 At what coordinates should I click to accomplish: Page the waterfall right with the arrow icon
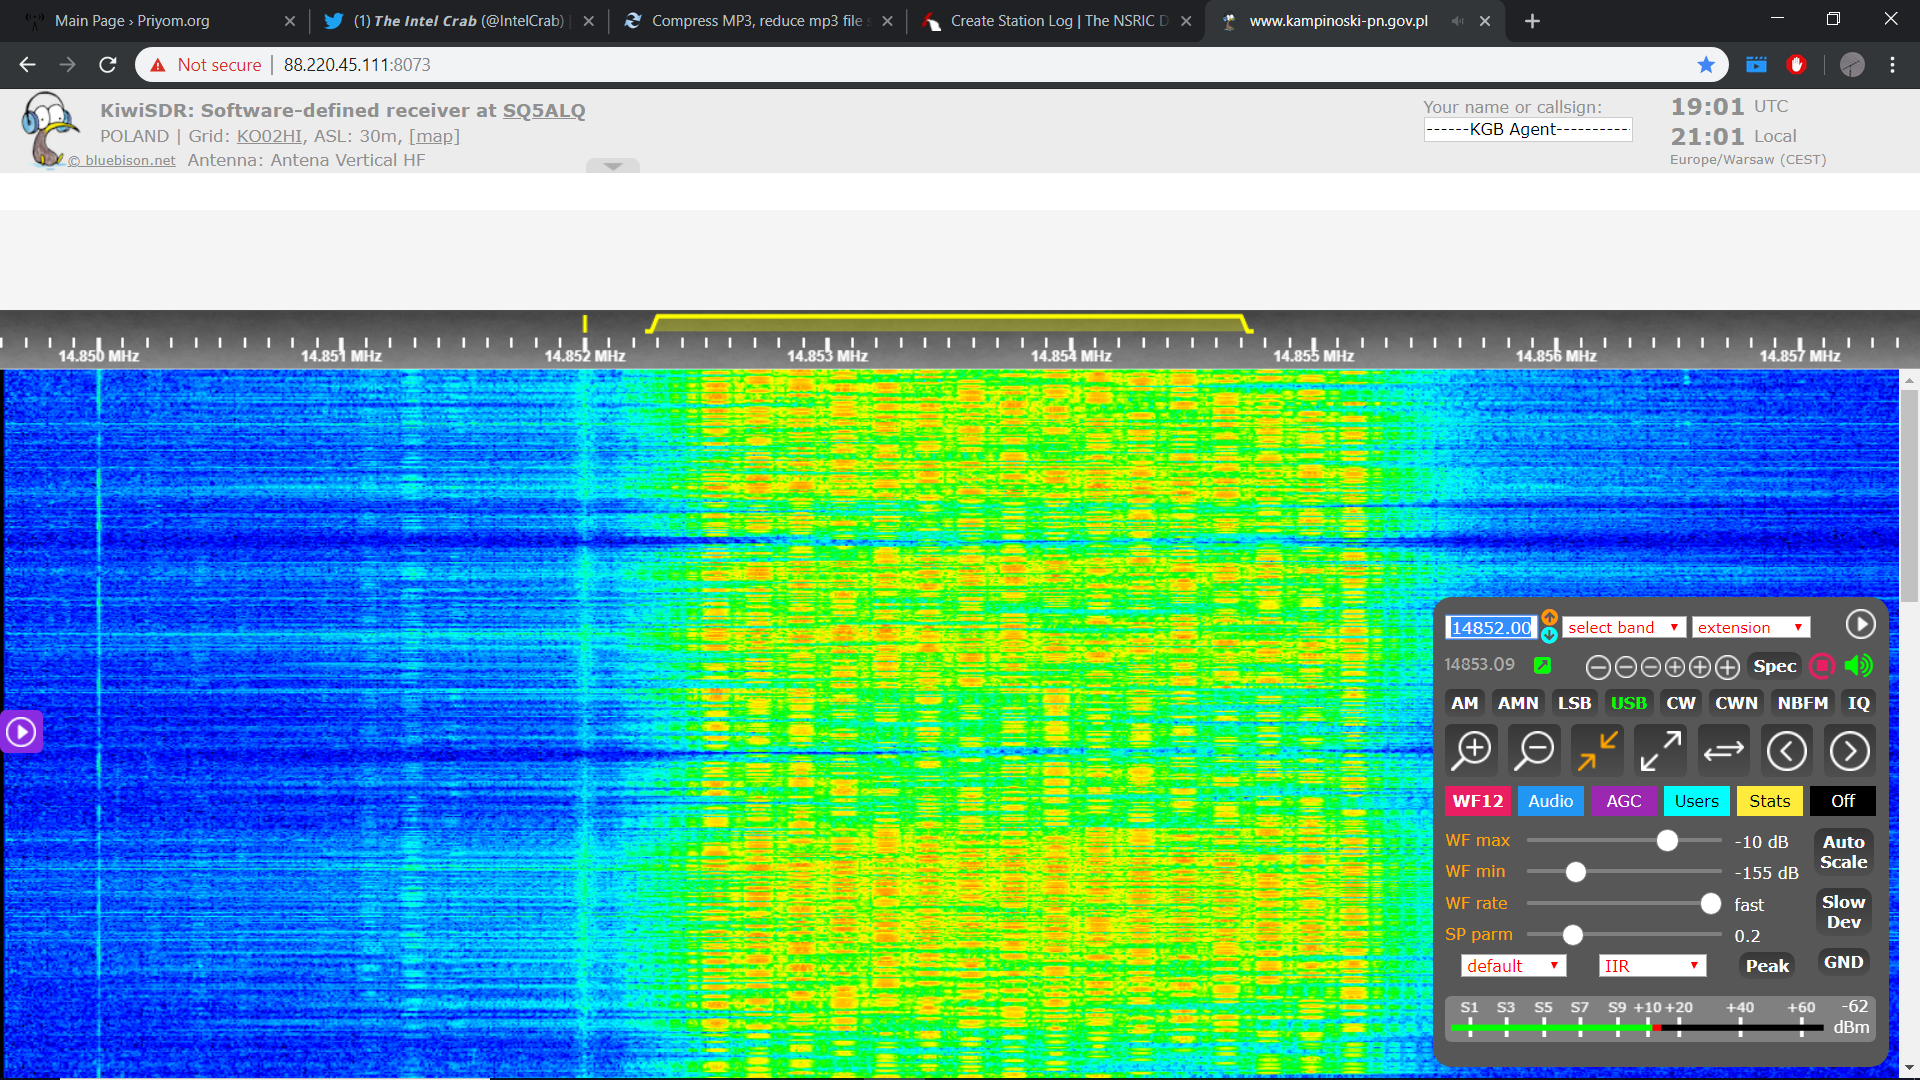tap(1849, 750)
